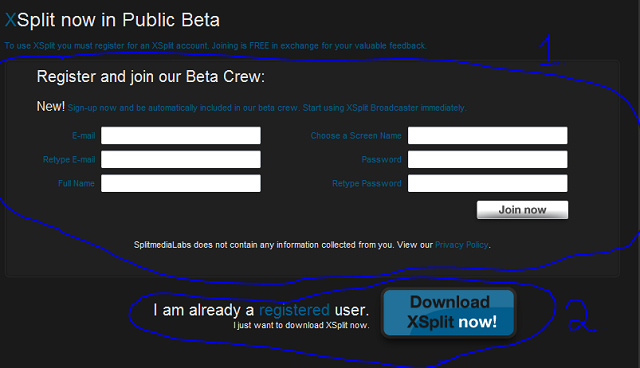Follow the blue 'registered' link

[294, 310]
